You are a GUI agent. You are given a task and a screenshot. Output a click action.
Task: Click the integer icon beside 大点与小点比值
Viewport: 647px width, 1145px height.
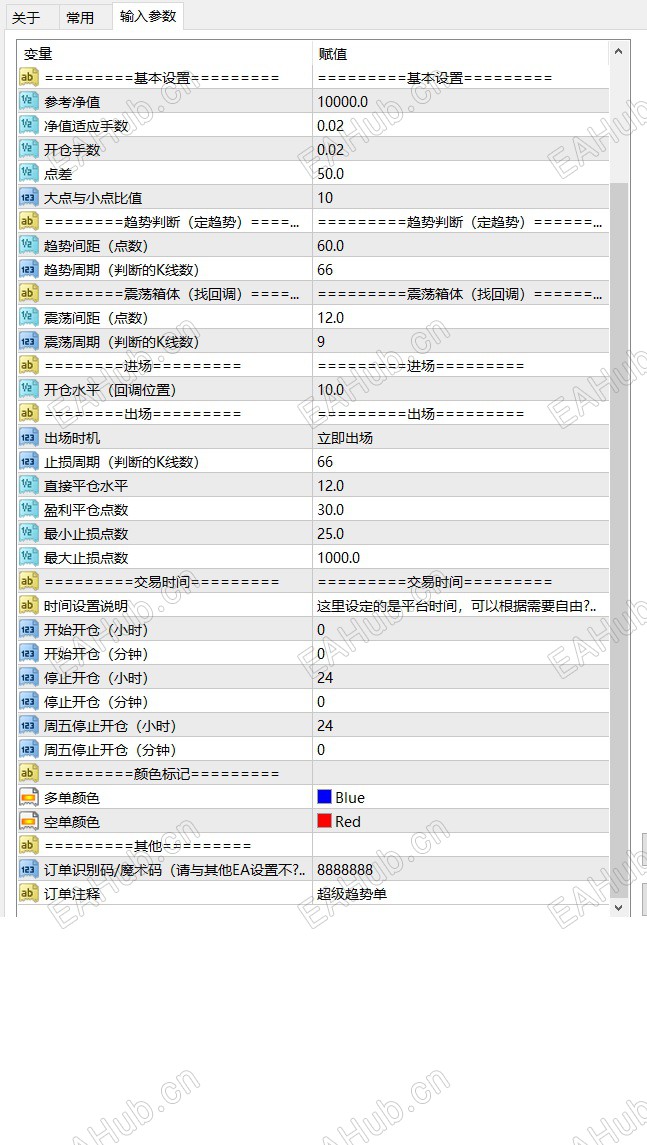[x=28, y=198]
